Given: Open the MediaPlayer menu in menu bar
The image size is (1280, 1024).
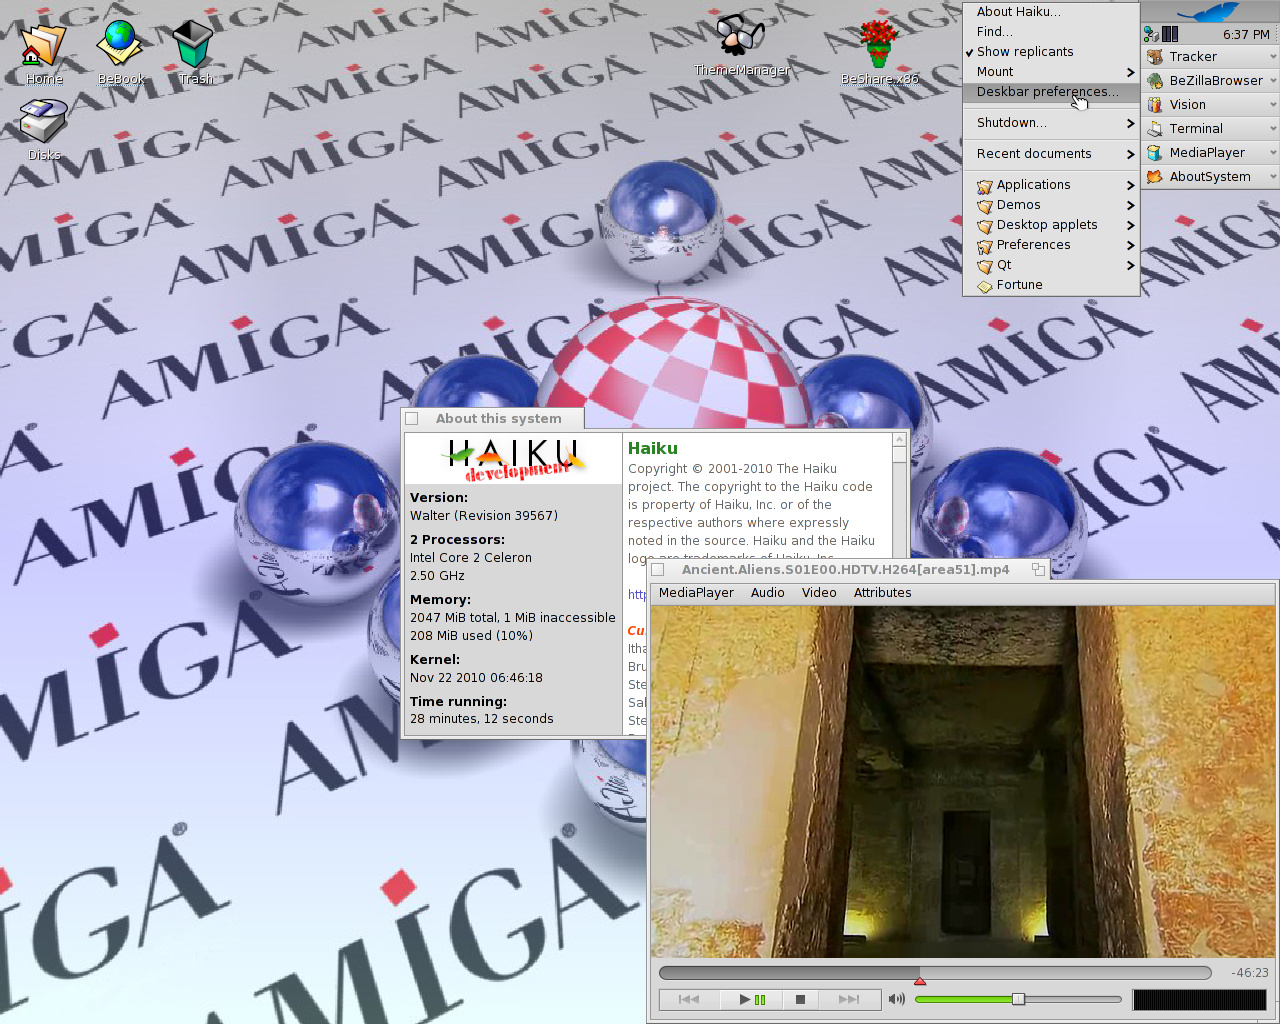Looking at the screenshot, I should coord(696,593).
